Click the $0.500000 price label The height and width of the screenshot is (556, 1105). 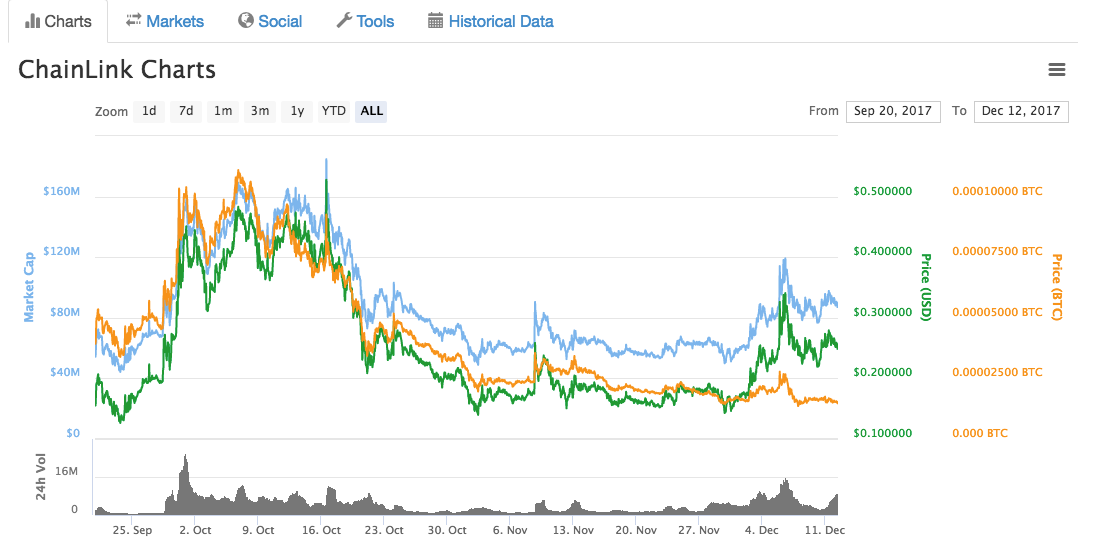882,192
